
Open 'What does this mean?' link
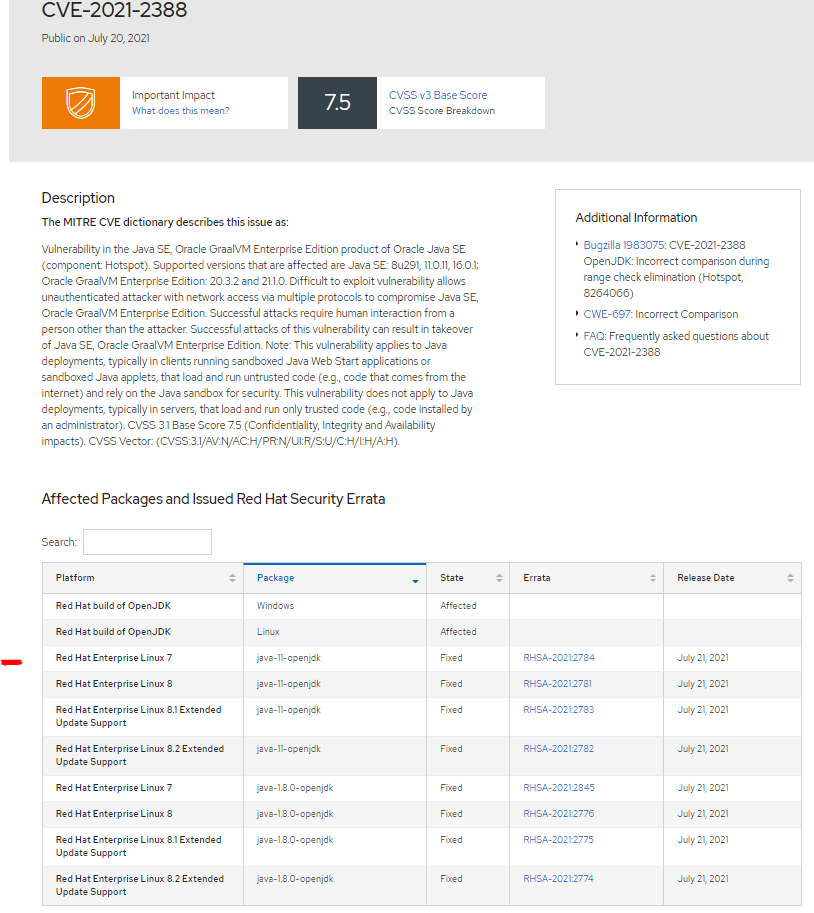(x=180, y=111)
